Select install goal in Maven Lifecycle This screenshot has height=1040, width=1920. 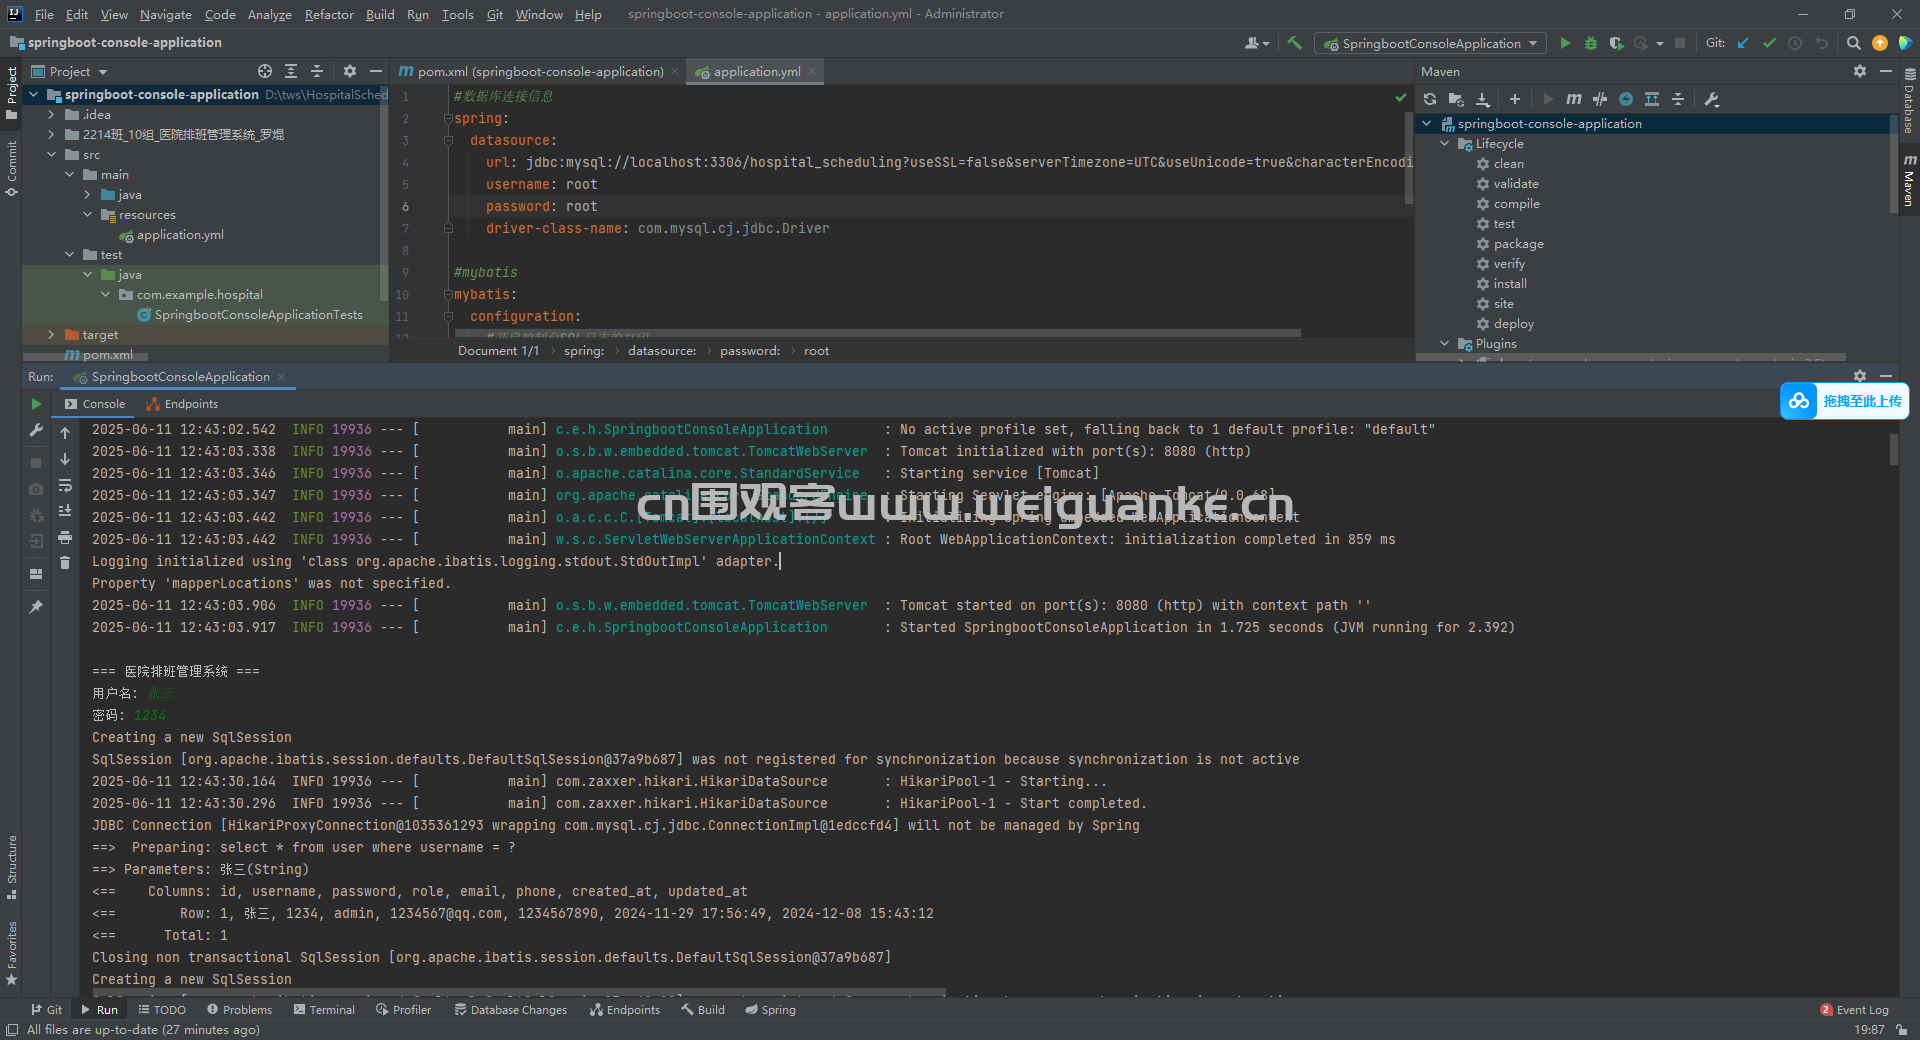[x=1509, y=284]
